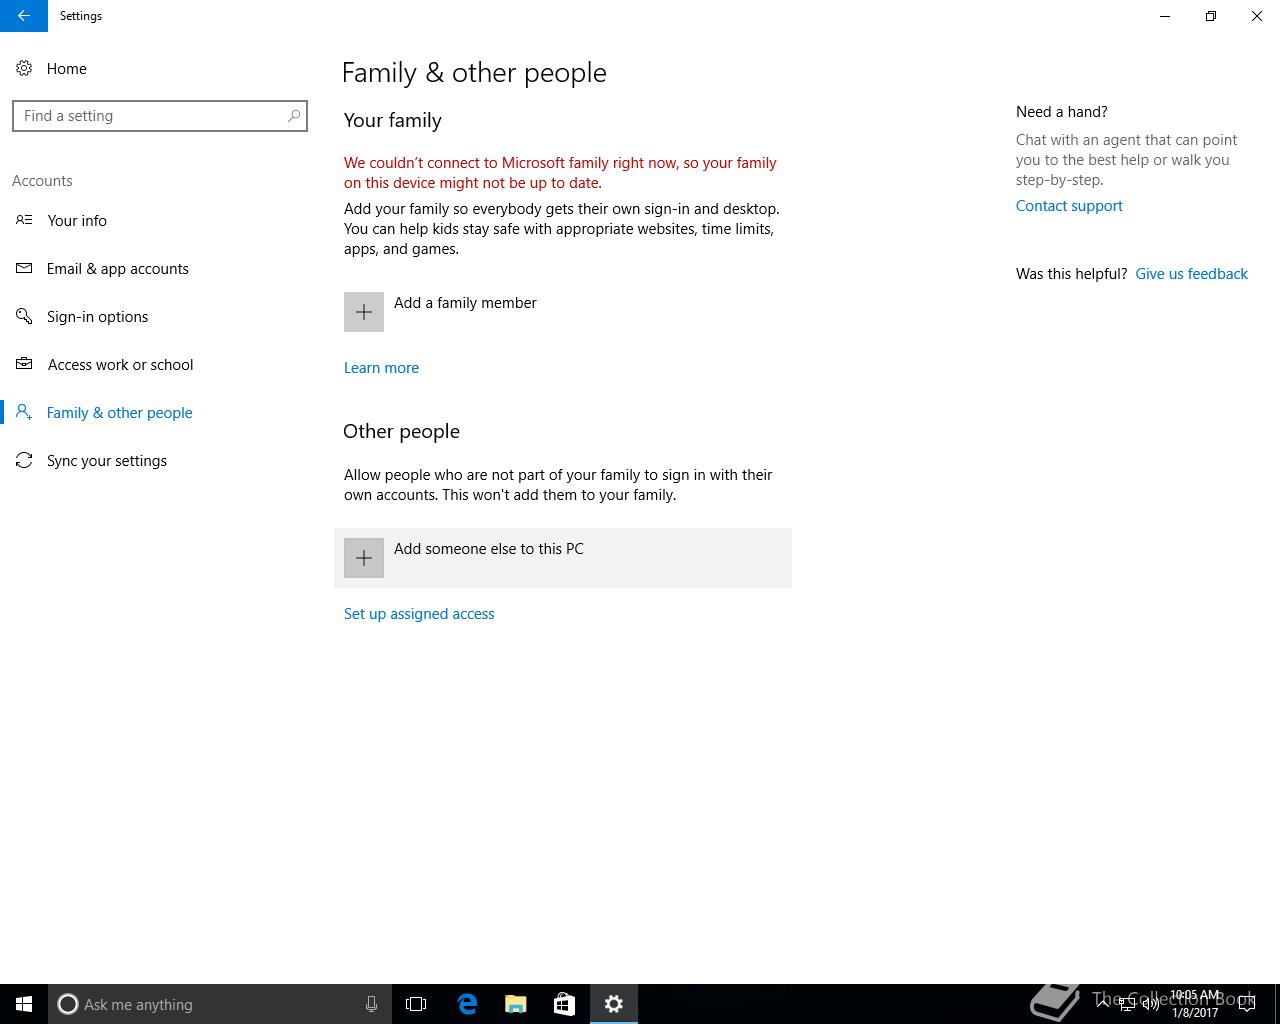This screenshot has width=1280, height=1024.
Task: Open Task View from taskbar
Action: coord(416,1004)
